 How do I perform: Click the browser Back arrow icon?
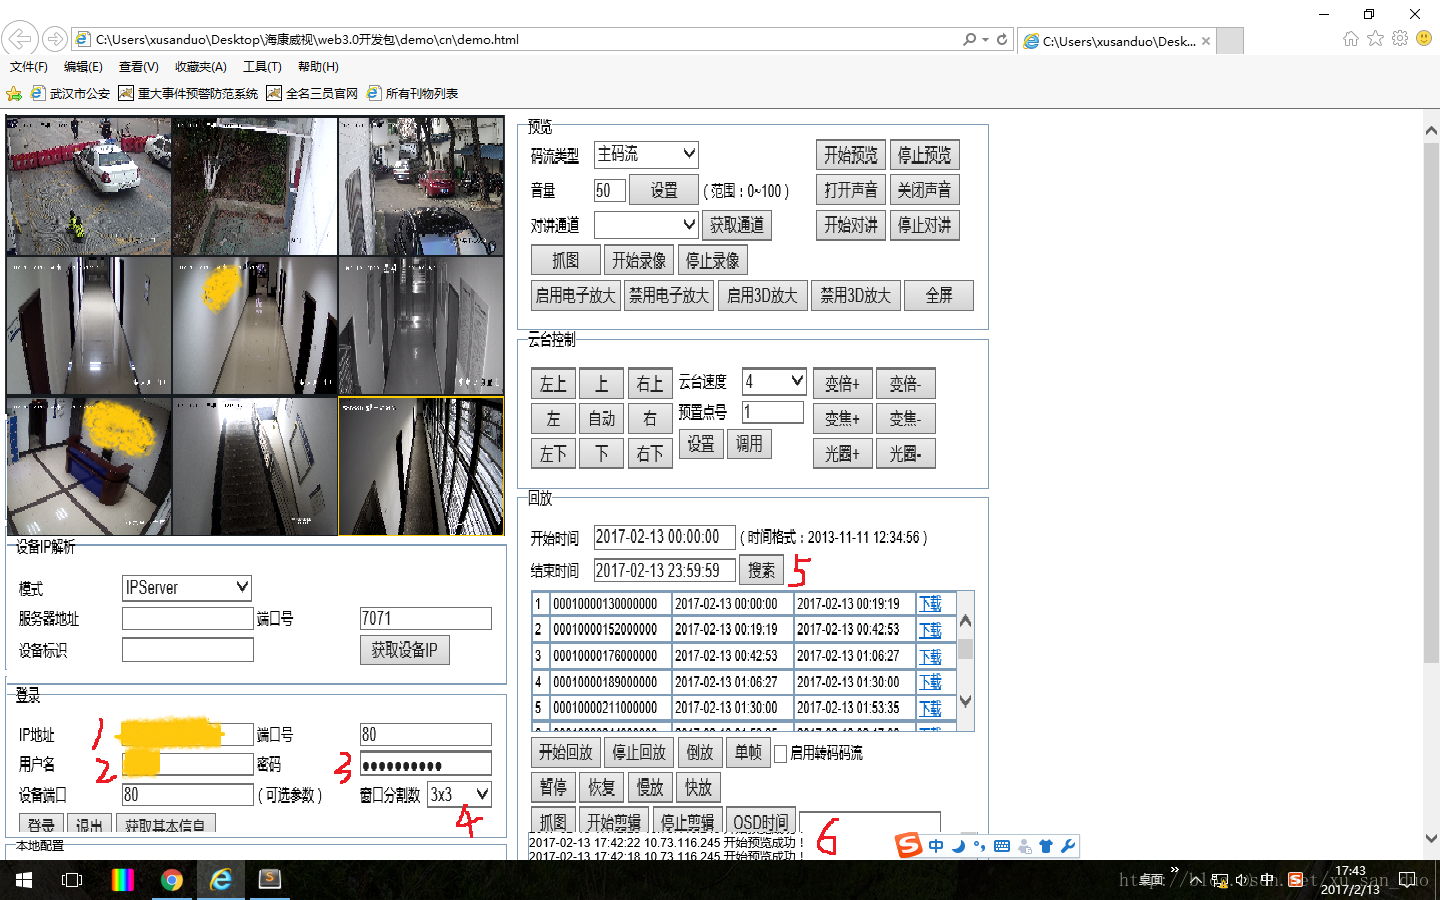(x=20, y=39)
